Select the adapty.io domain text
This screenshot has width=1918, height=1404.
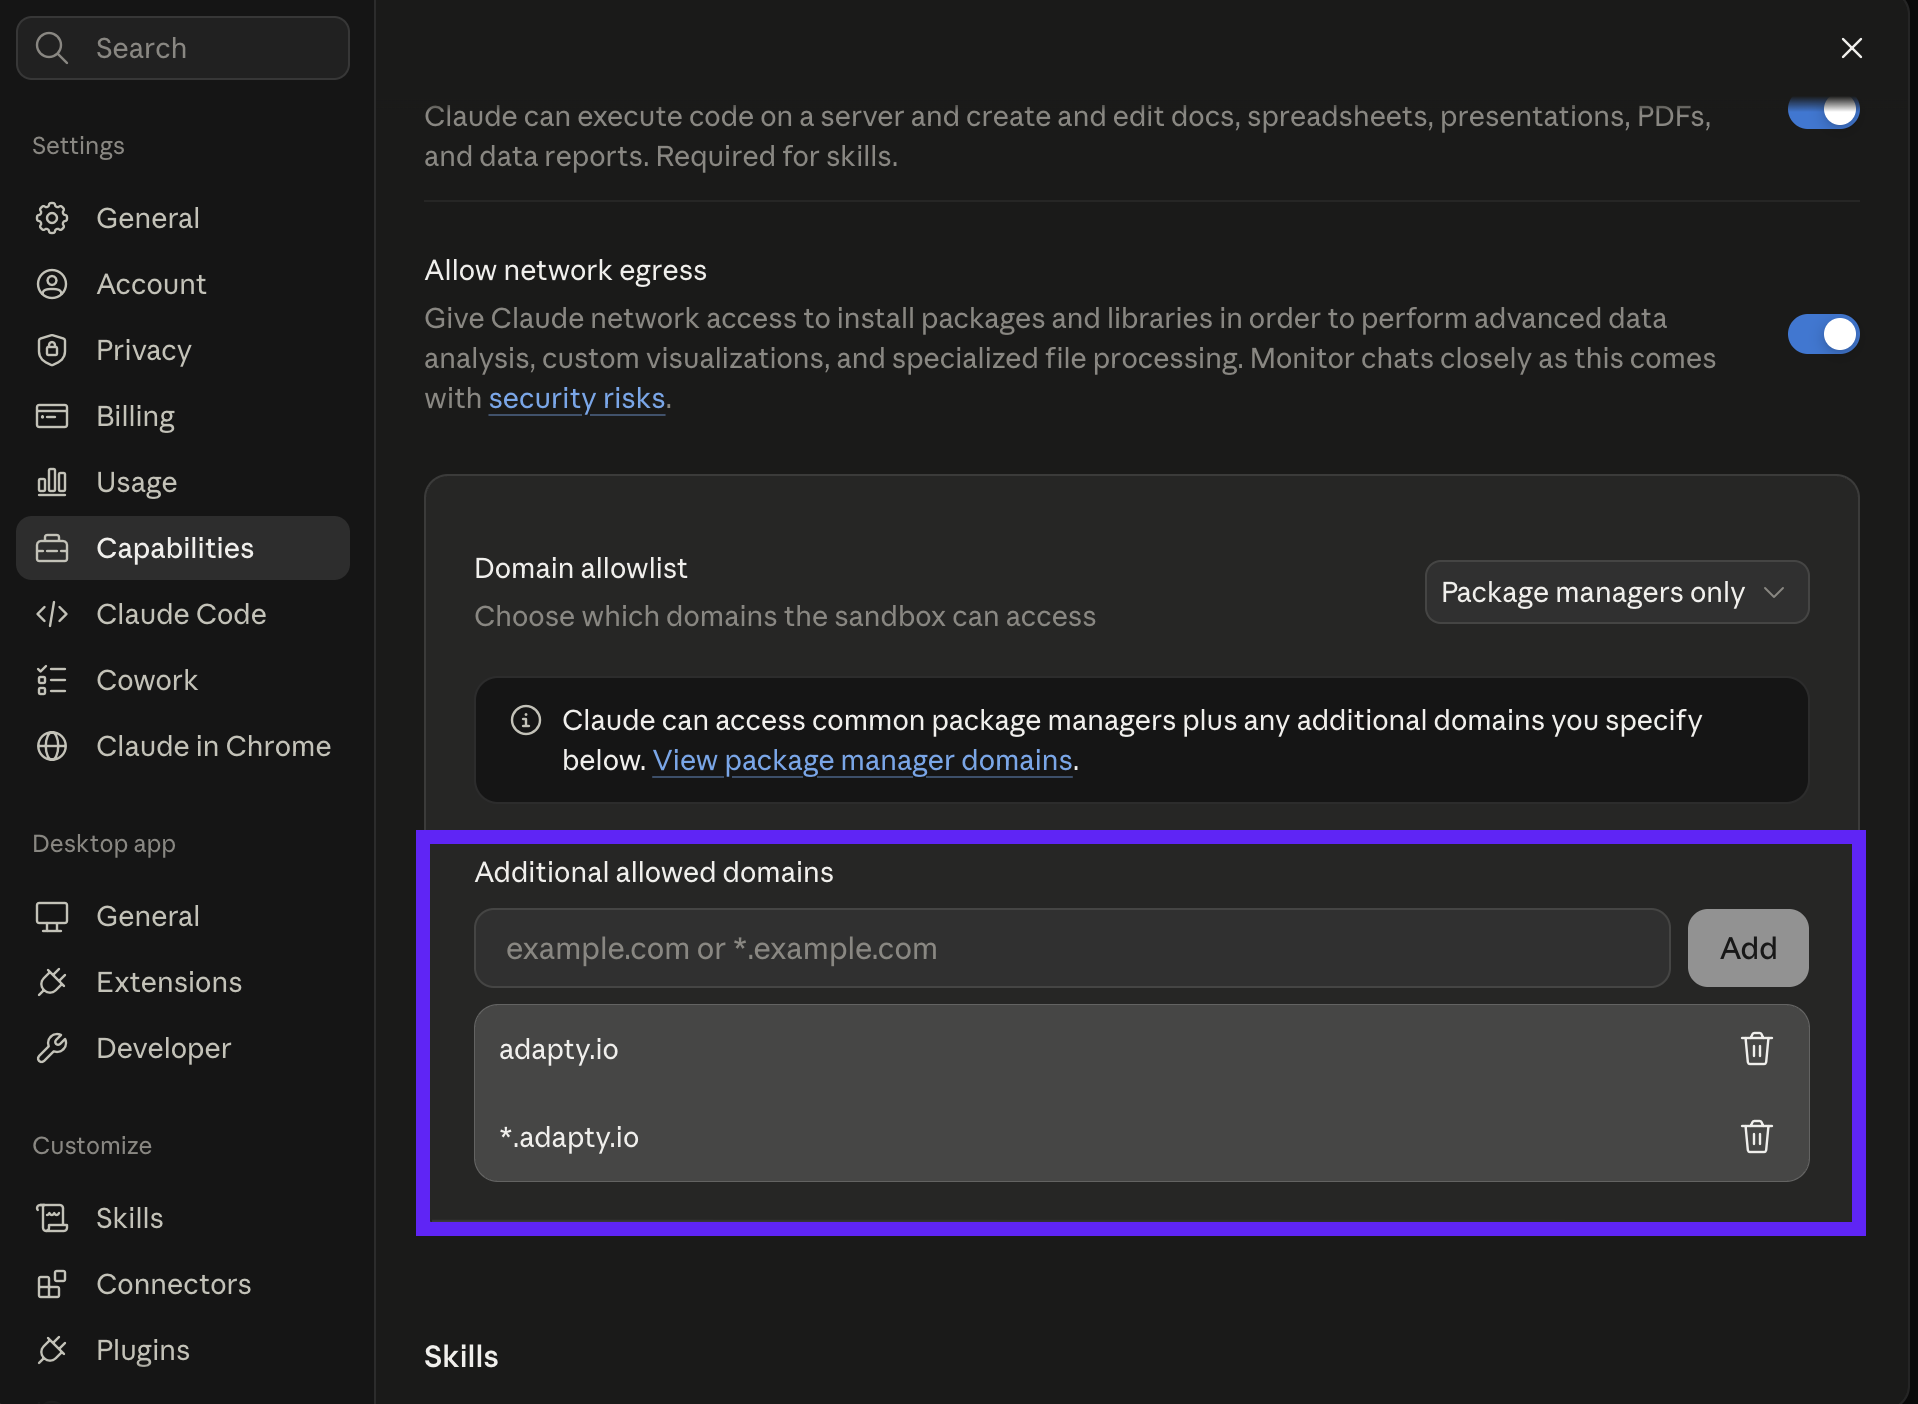coord(559,1049)
